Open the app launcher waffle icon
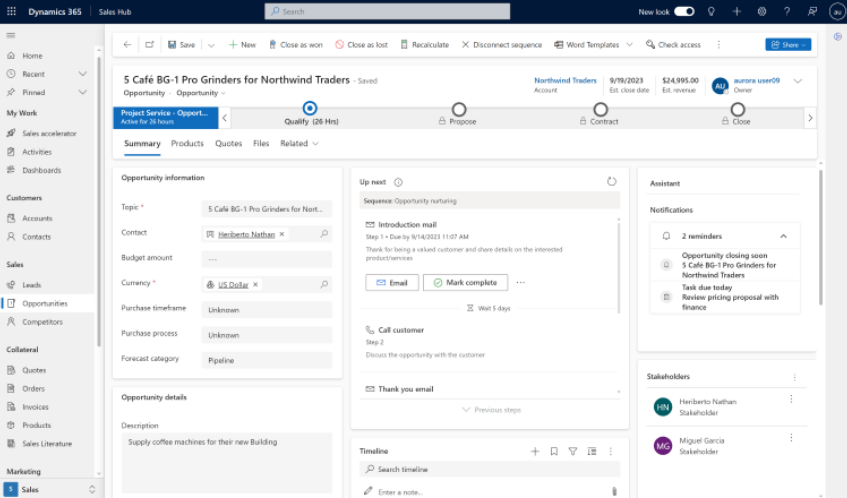Viewport: 847px width, 498px height. point(11,11)
